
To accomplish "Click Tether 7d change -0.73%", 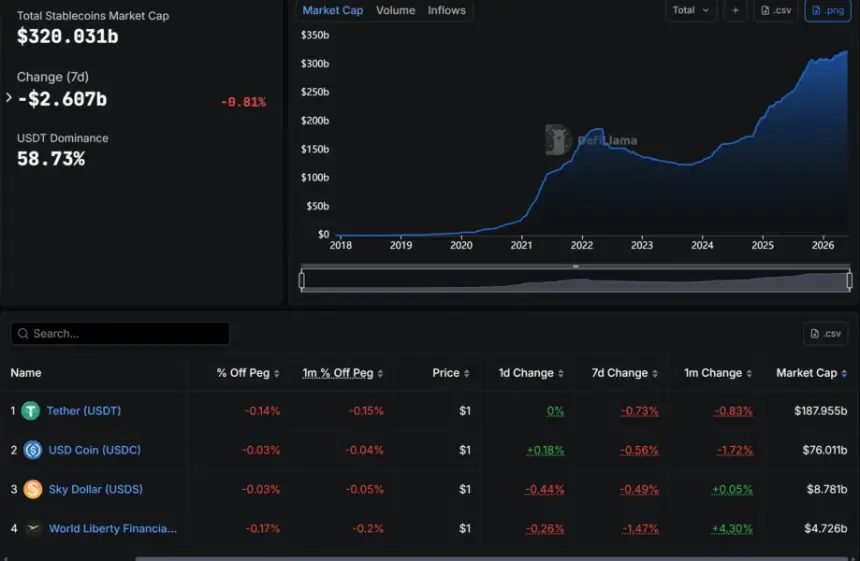I will click(x=640, y=411).
